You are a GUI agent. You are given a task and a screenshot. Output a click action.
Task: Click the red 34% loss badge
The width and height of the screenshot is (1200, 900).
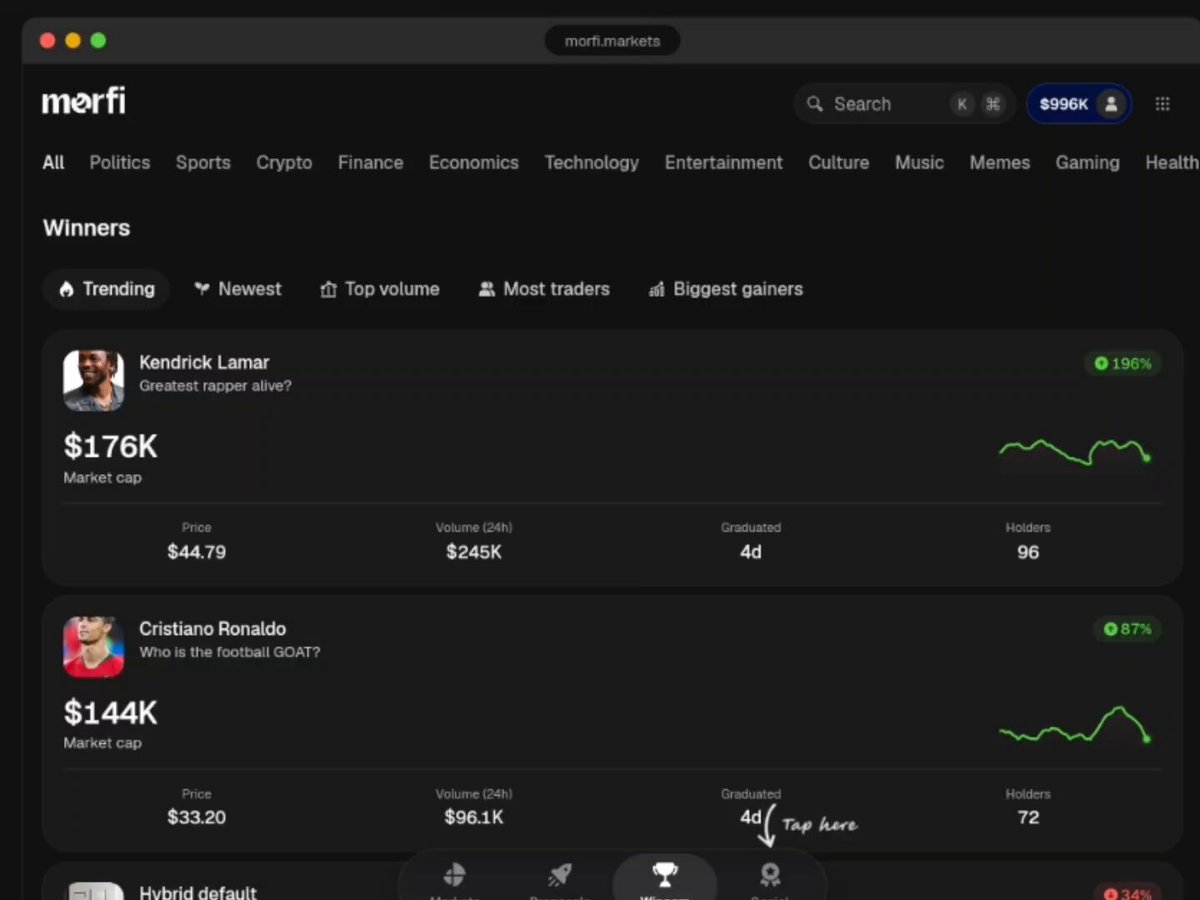click(x=1128, y=893)
